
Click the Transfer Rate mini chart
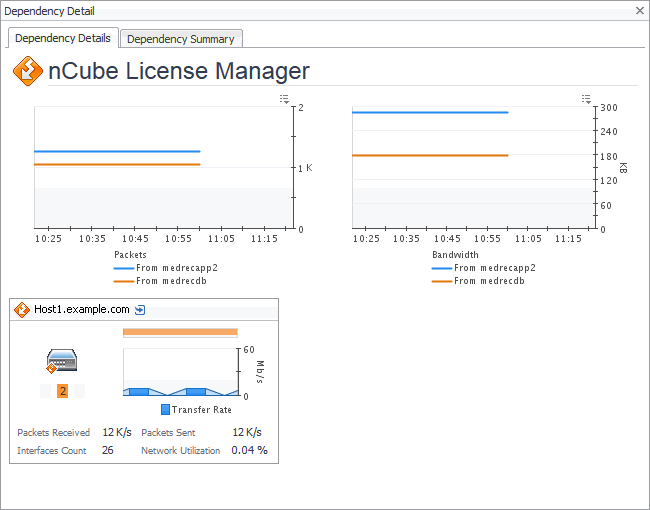(180, 373)
